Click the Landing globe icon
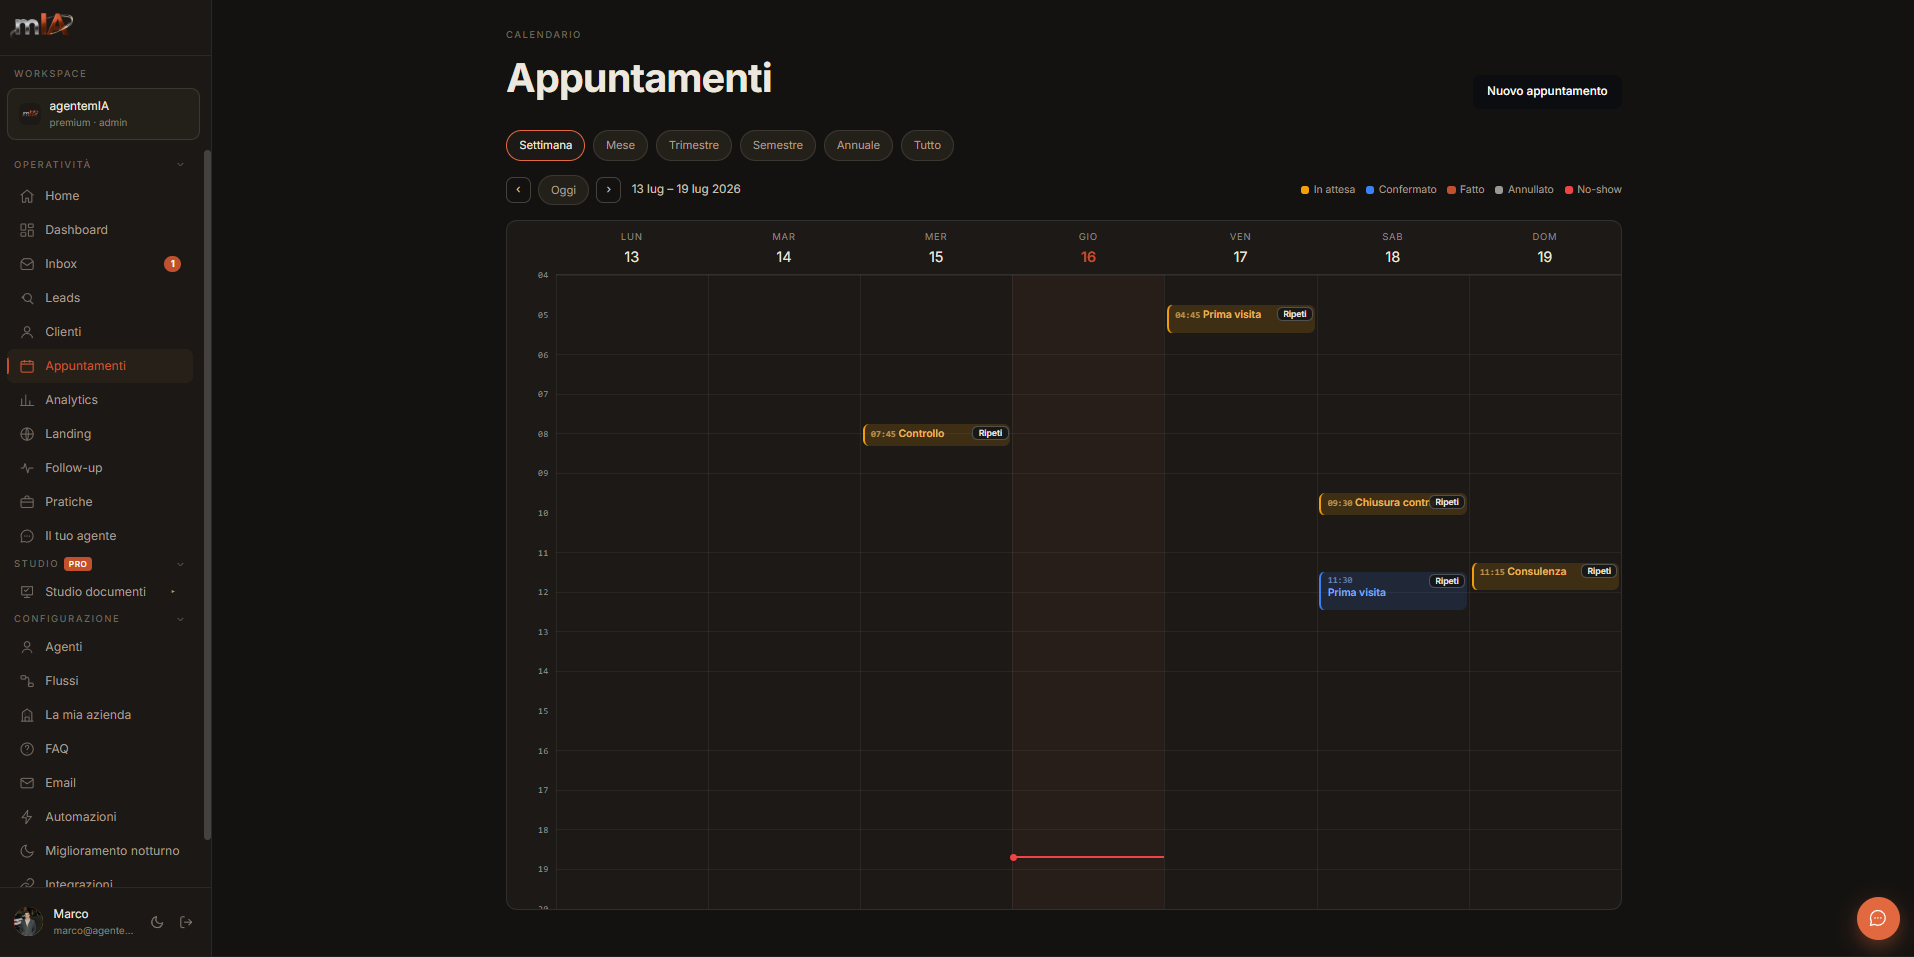This screenshot has width=1914, height=957. pyautogui.click(x=27, y=434)
